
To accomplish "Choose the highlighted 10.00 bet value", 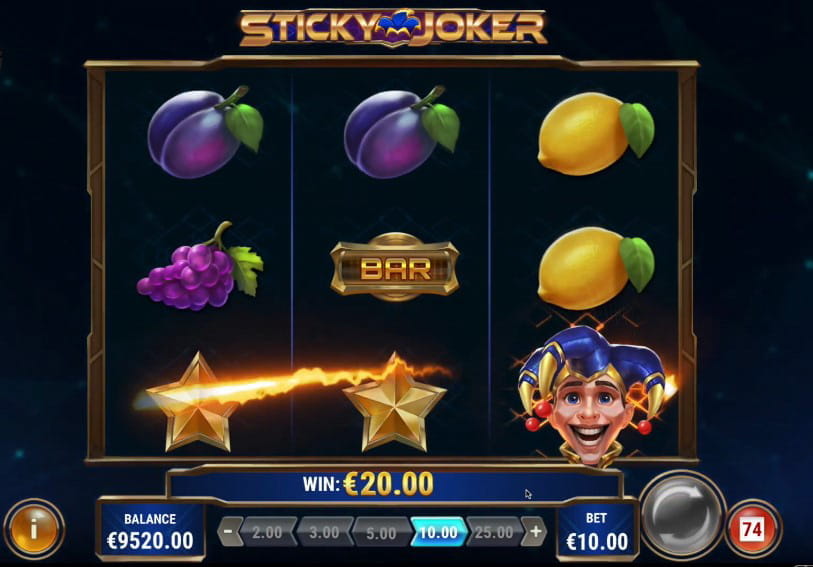I will coord(438,532).
